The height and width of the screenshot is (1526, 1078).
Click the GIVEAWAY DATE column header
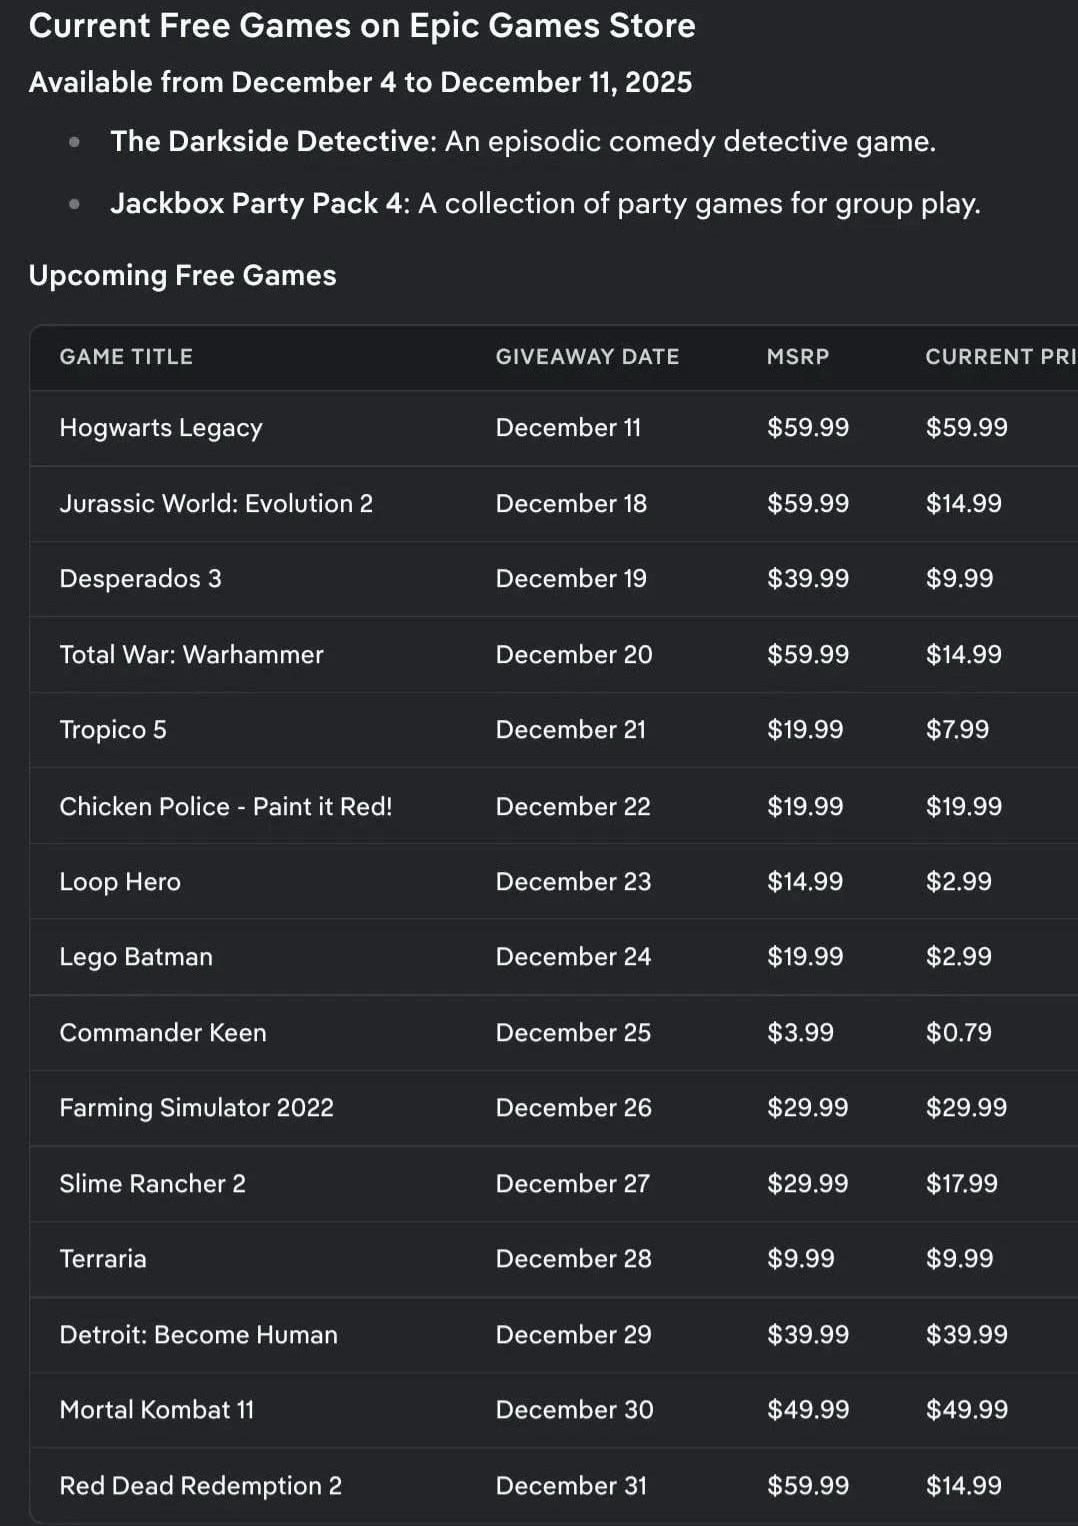pos(587,357)
